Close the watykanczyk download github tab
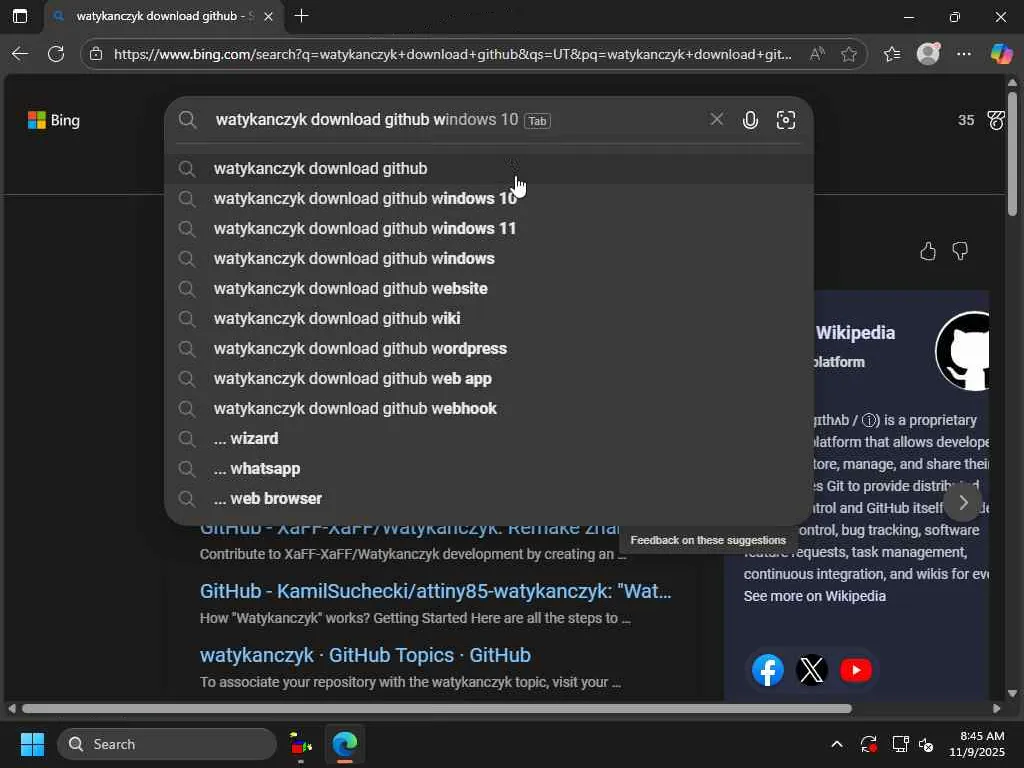This screenshot has width=1024, height=768. click(x=268, y=17)
